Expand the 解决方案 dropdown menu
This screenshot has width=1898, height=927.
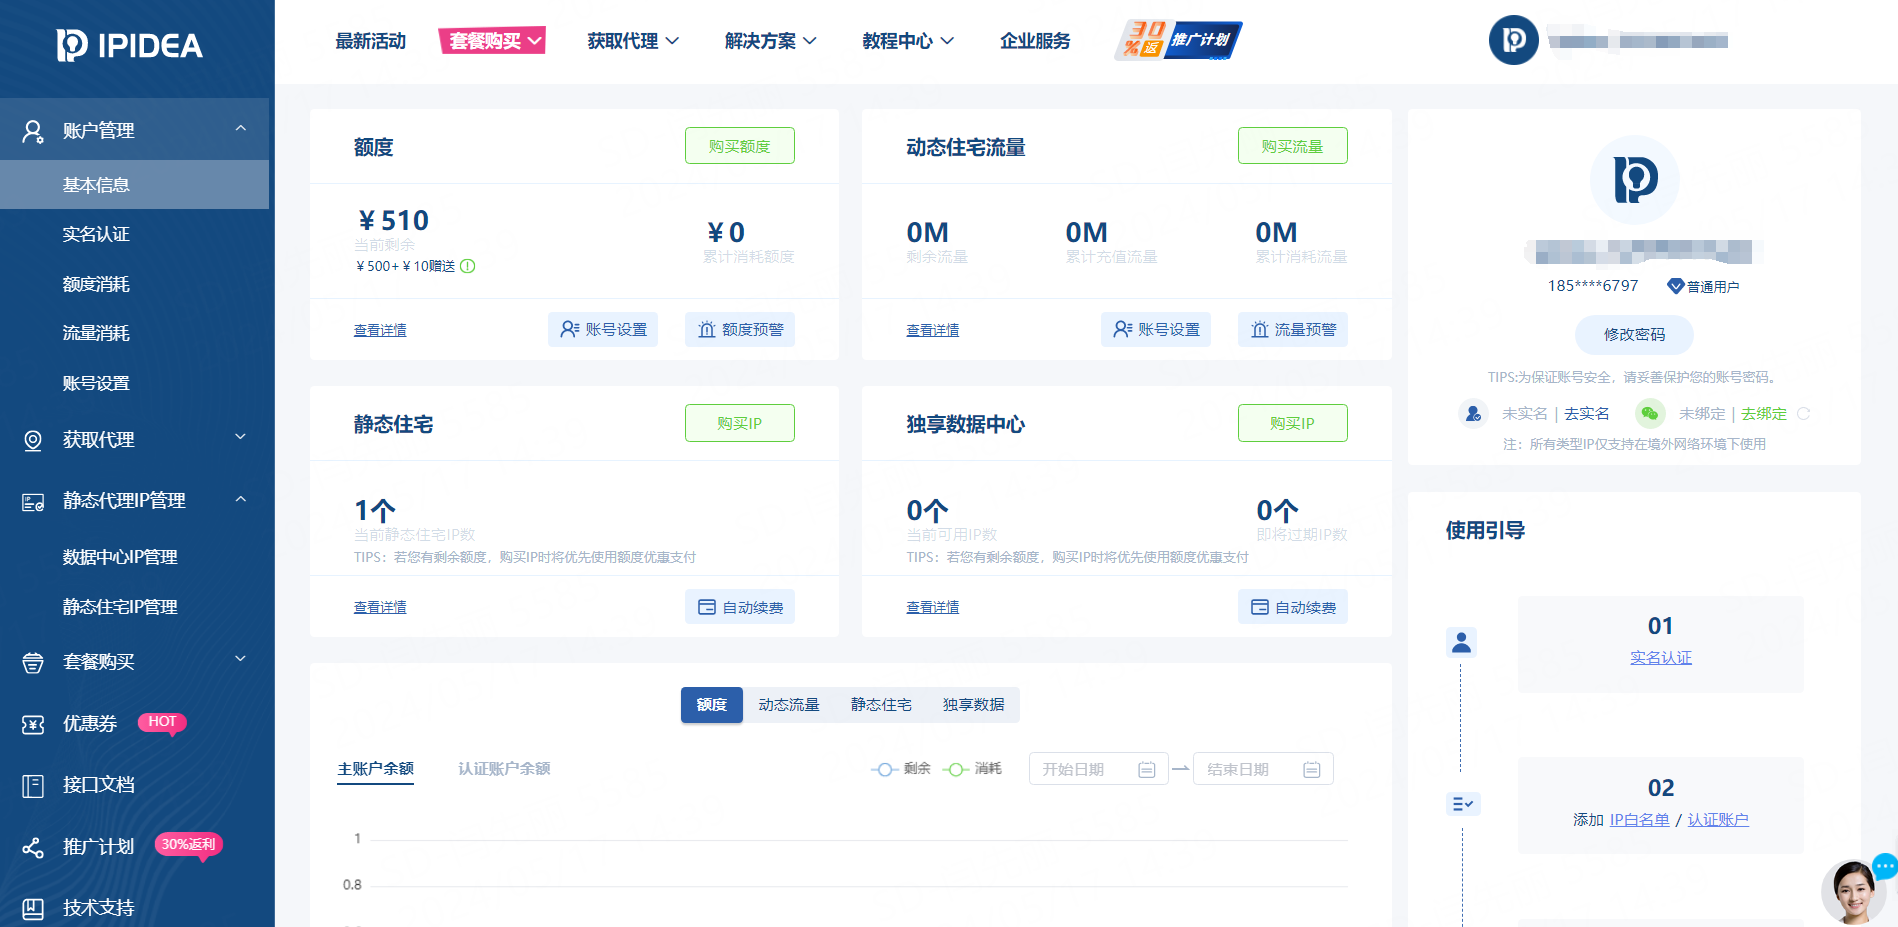pos(769,41)
